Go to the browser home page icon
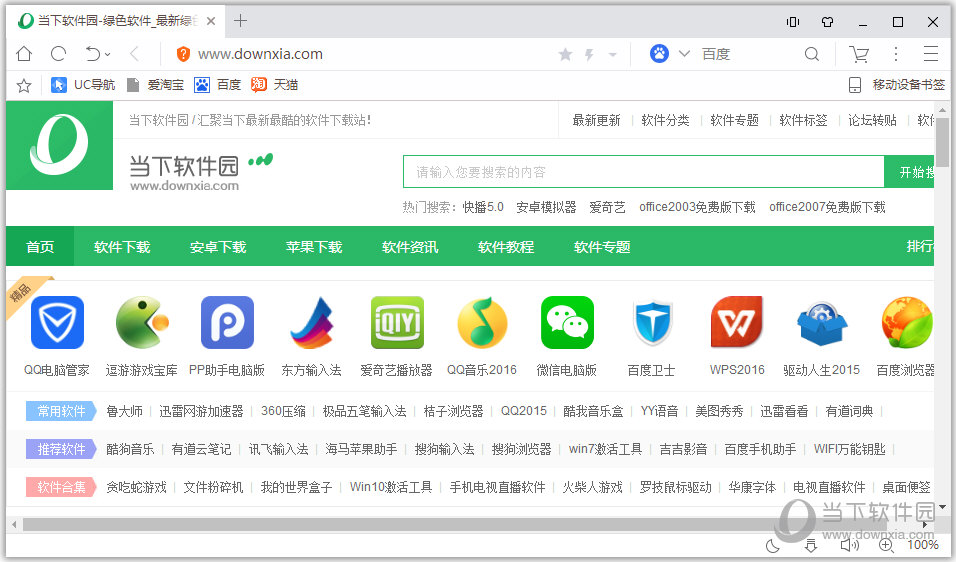The height and width of the screenshot is (562, 956). (x=24, y=54)
